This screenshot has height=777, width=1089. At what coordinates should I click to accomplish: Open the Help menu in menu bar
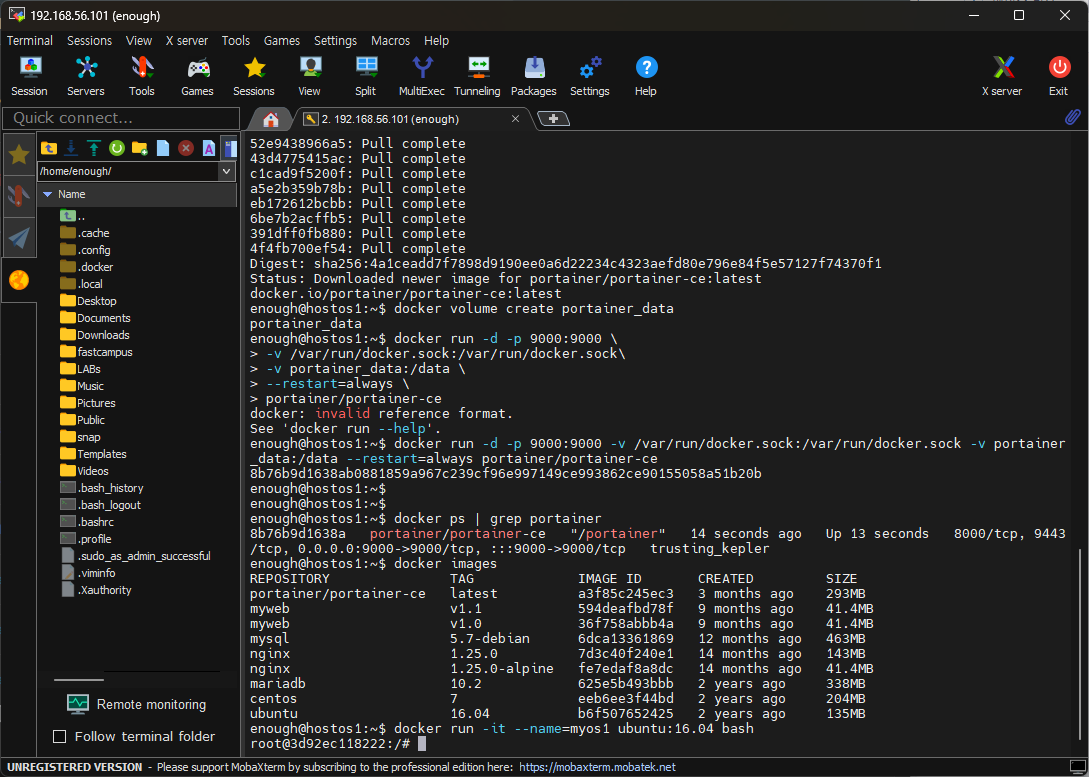[436, 40]
